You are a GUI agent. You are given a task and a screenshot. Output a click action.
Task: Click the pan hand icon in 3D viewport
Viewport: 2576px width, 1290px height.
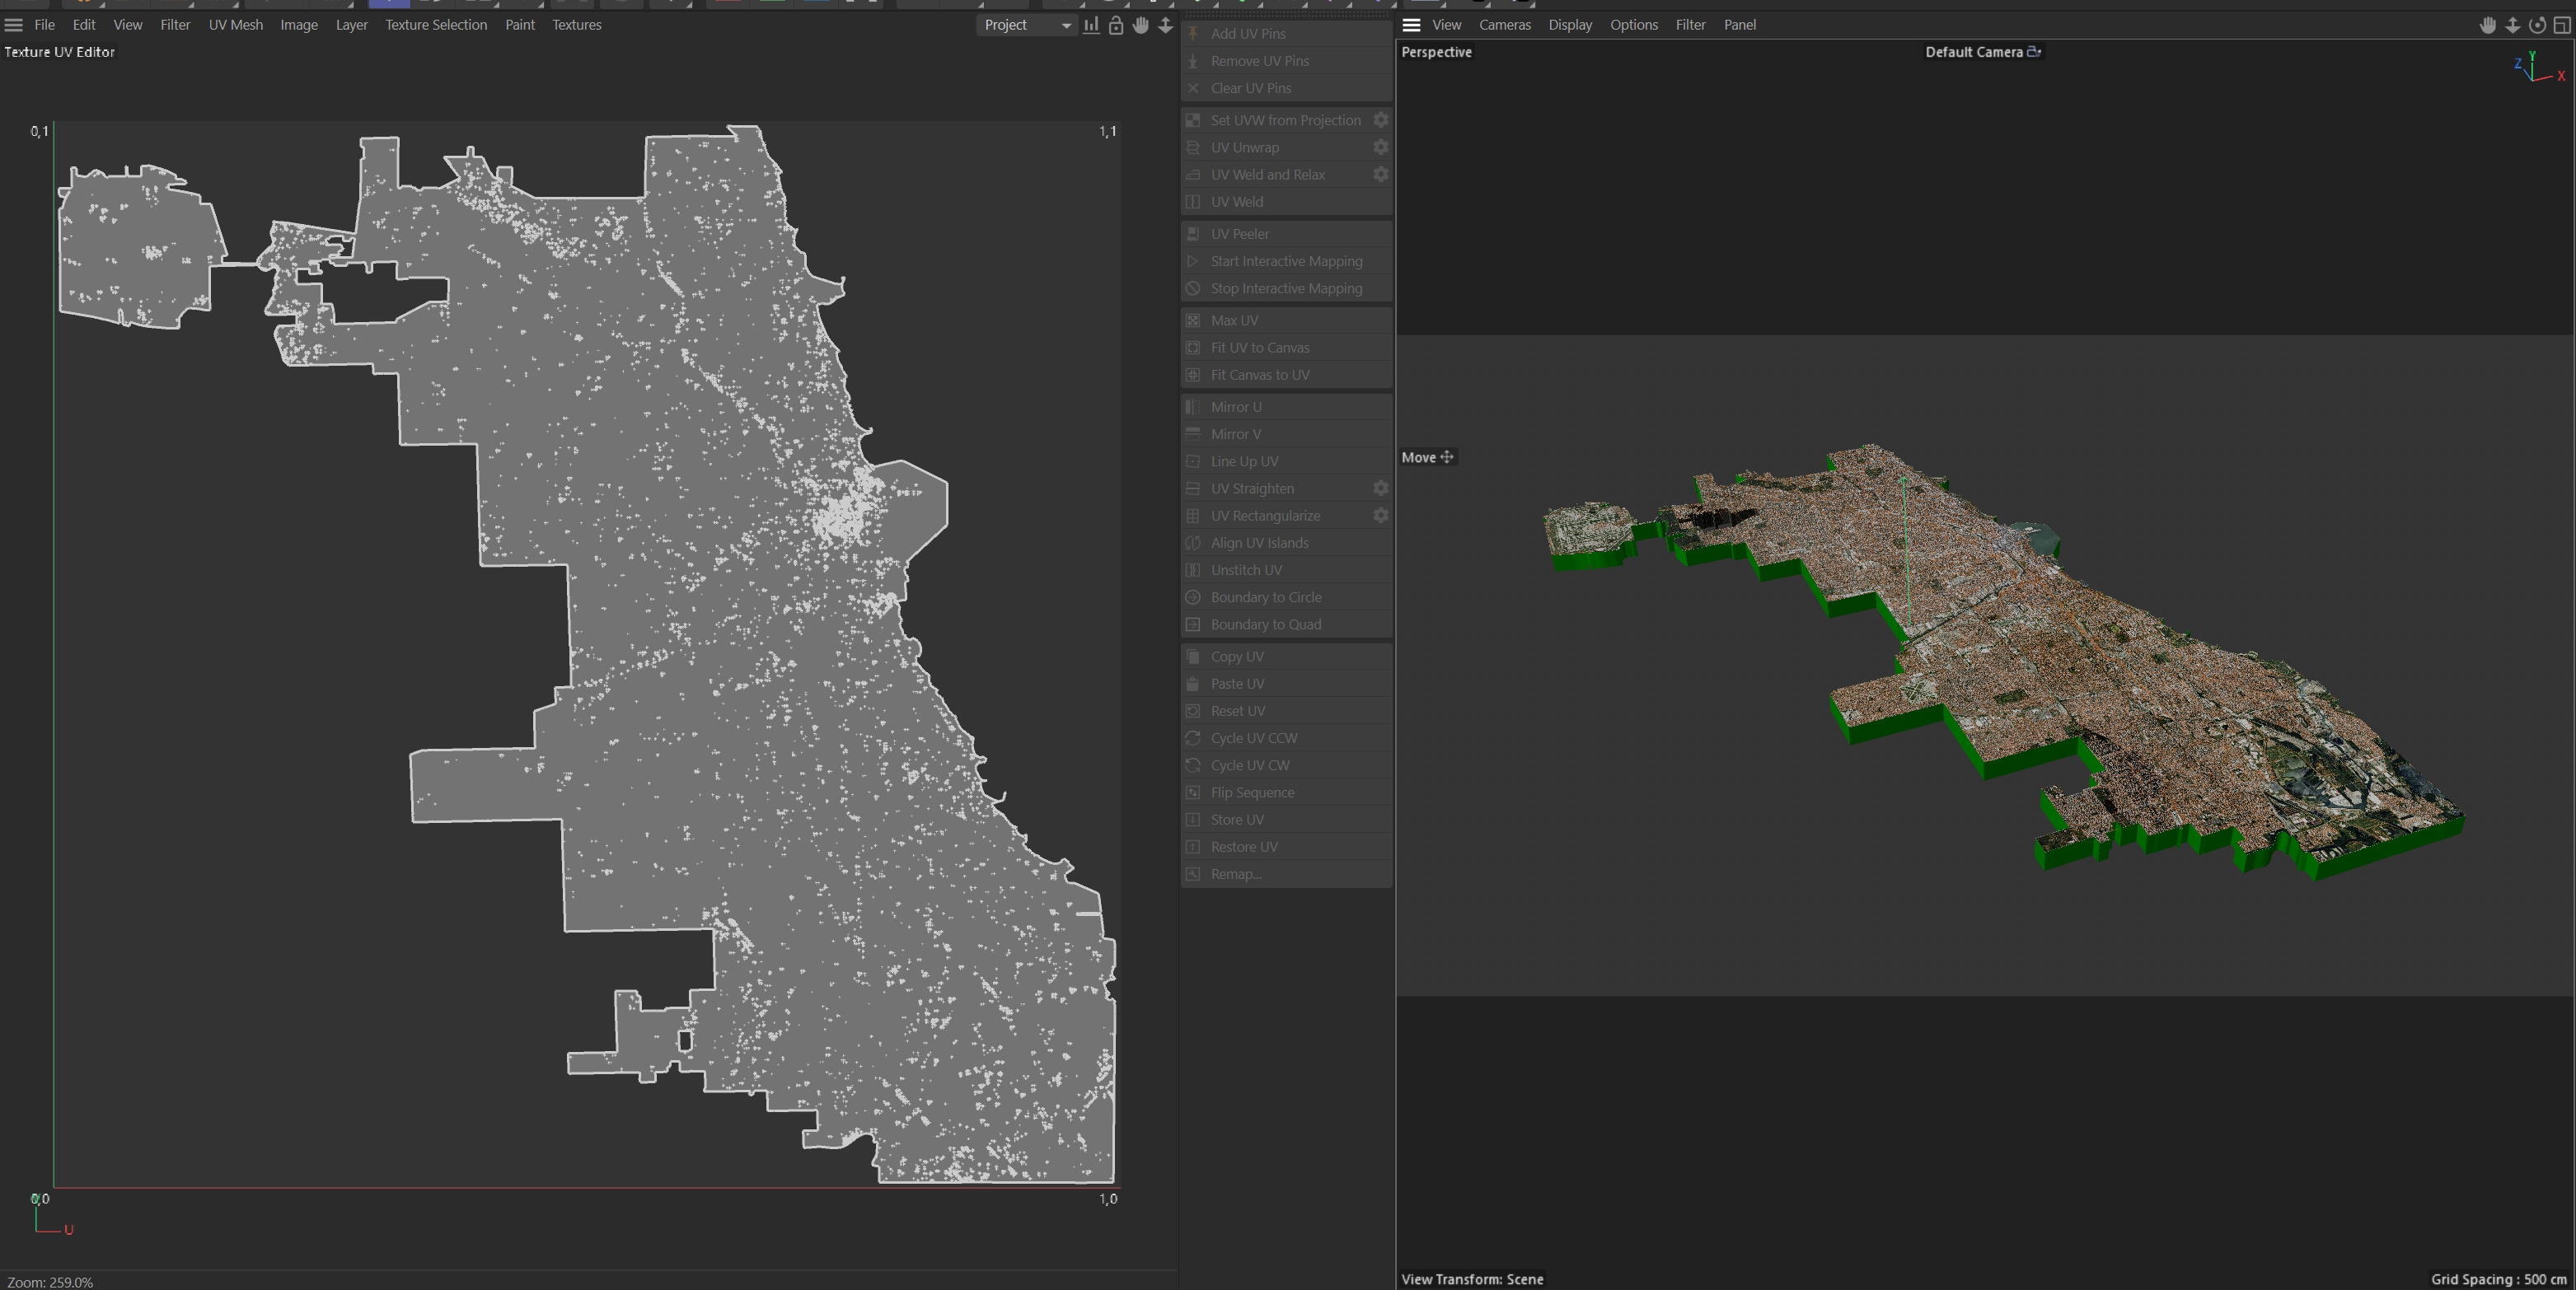[x=2488, y=25]
